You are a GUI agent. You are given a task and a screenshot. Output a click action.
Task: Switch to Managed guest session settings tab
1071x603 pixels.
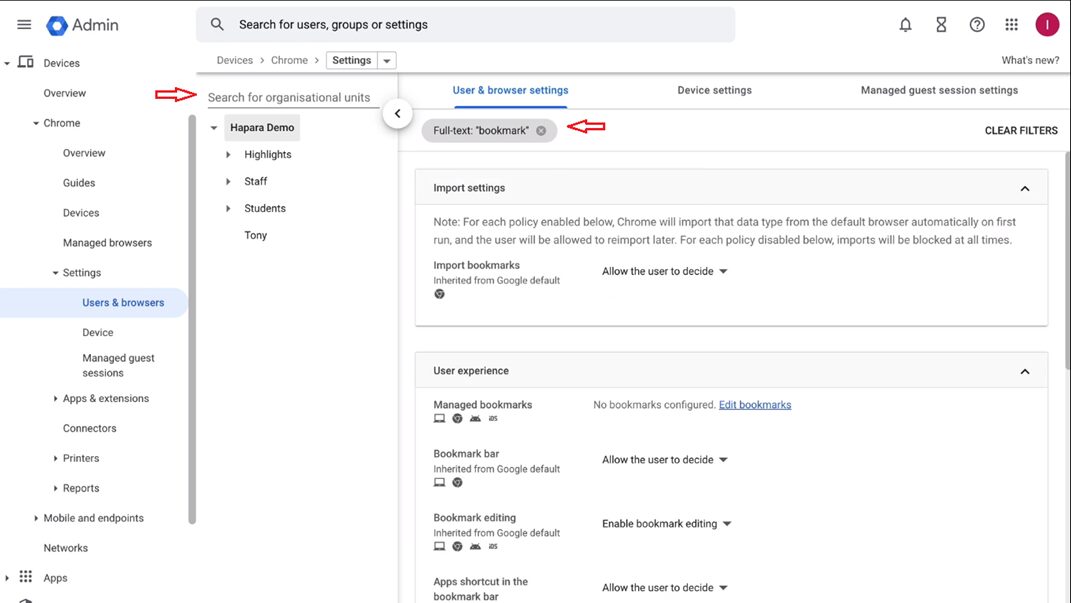click(939, 90)
